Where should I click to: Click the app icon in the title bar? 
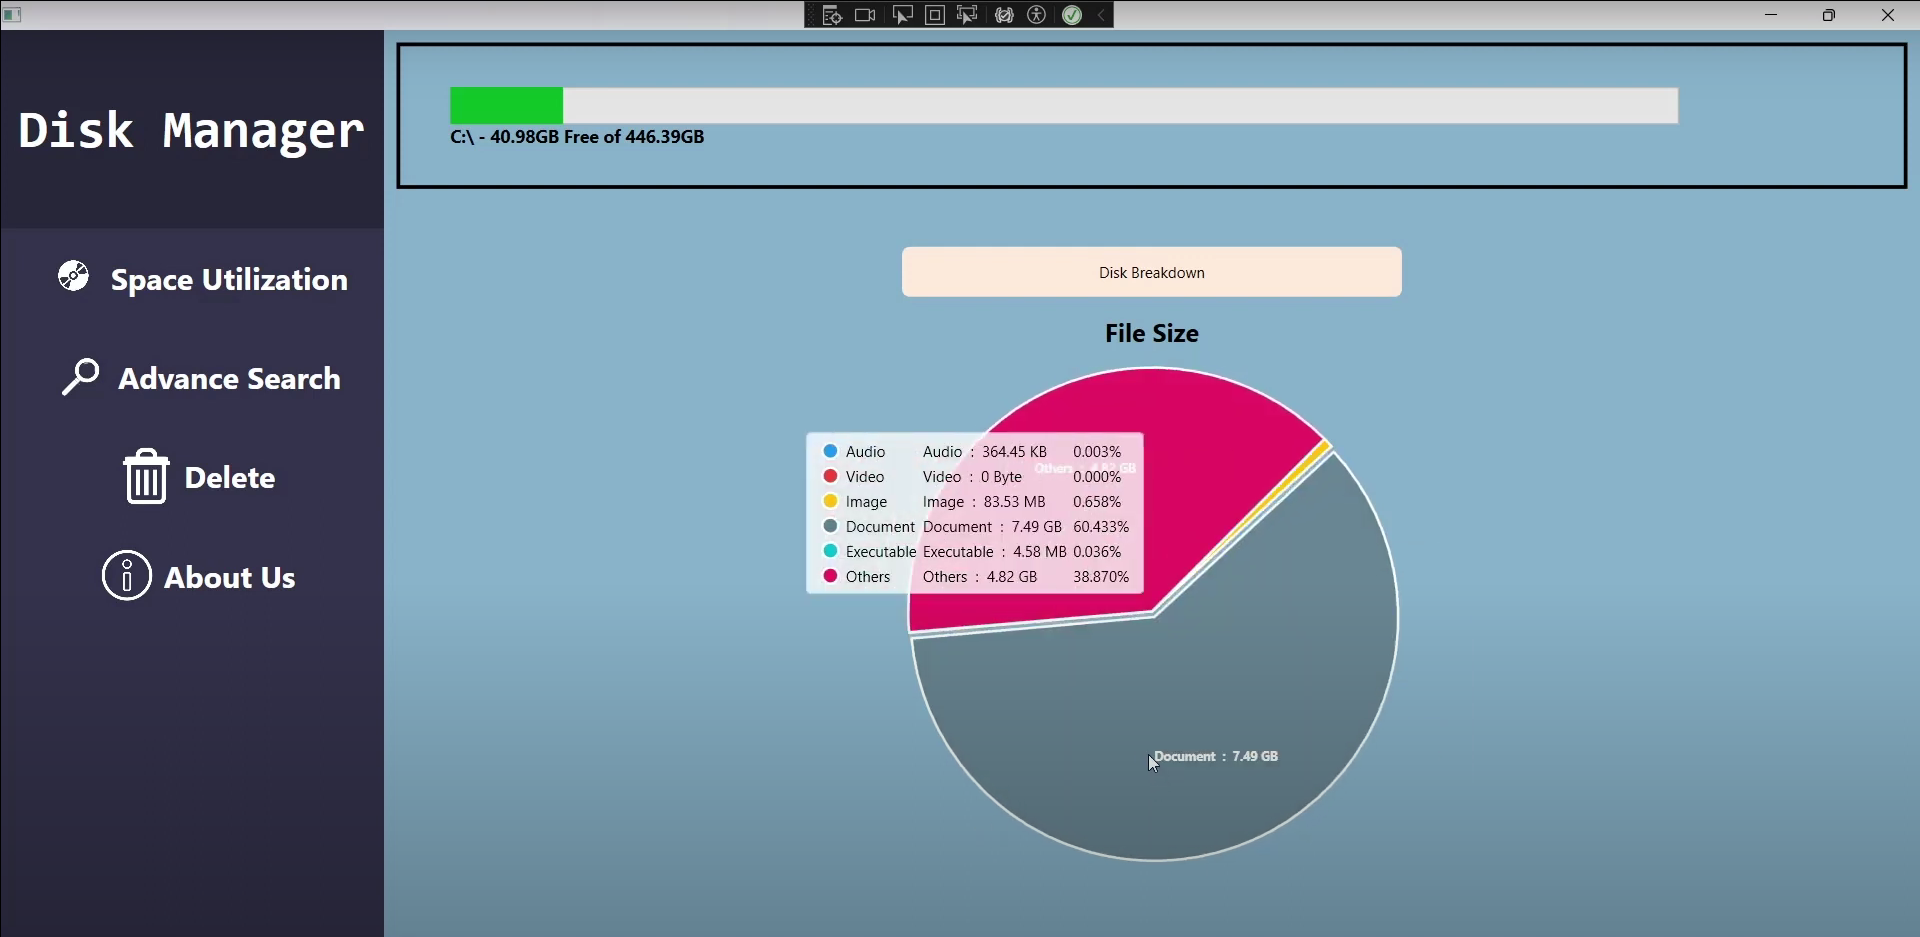coord(12,15)
